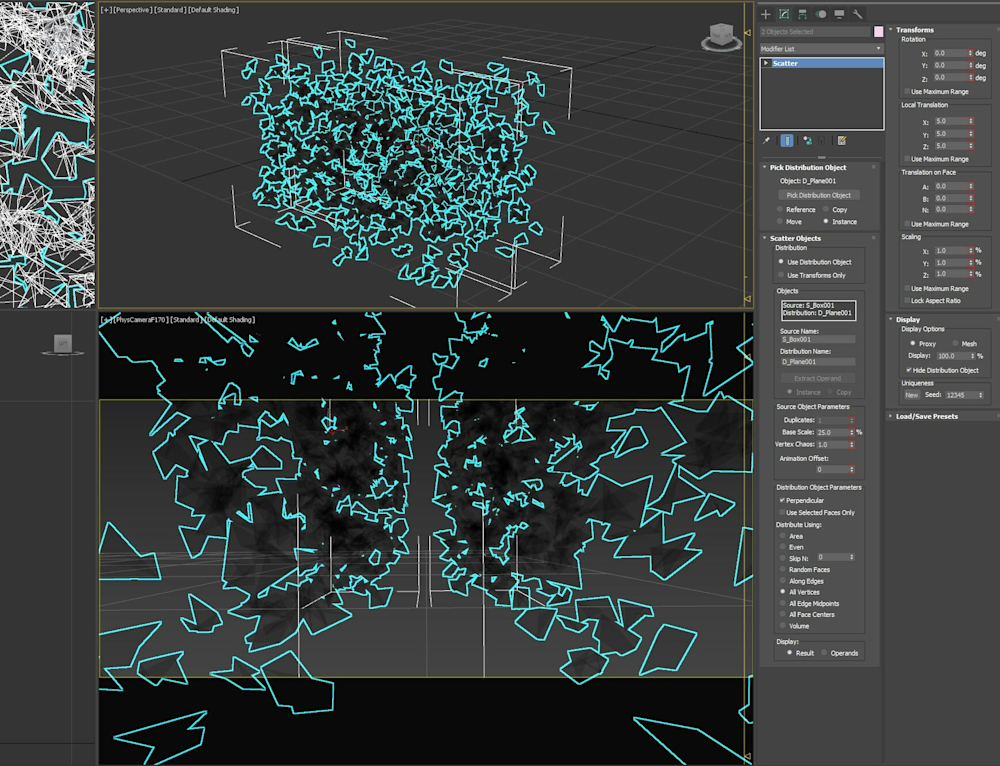Open the Motion panel tab

tap(821, 14)
